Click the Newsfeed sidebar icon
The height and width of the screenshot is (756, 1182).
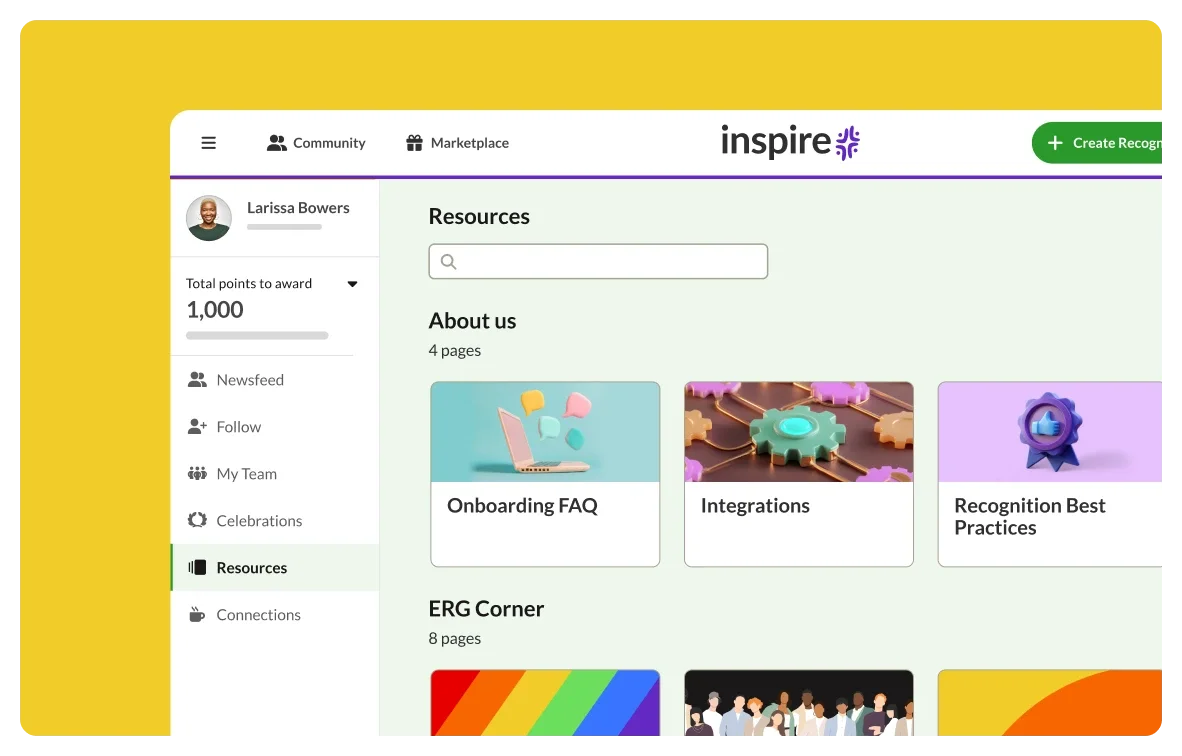[197, 379]
